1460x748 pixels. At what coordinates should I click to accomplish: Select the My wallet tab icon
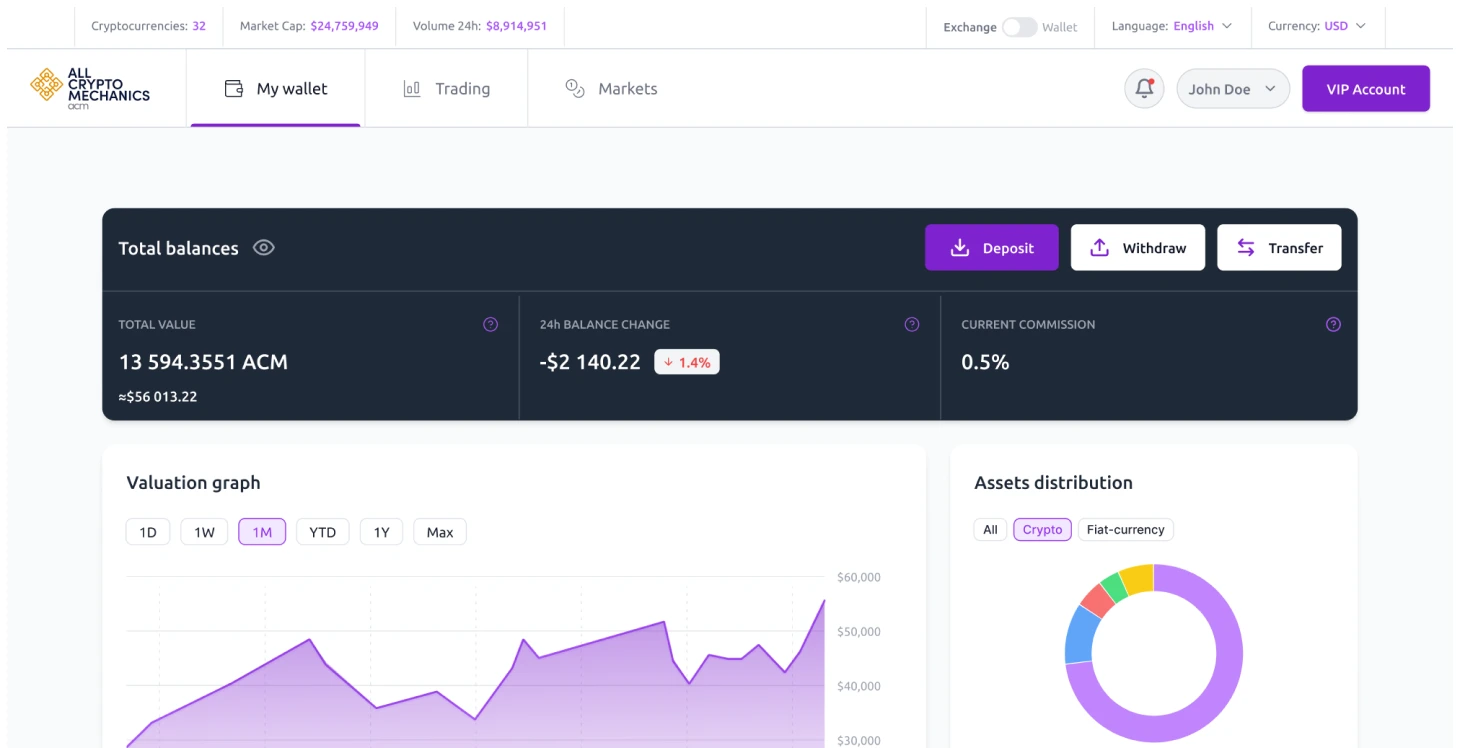233,88
